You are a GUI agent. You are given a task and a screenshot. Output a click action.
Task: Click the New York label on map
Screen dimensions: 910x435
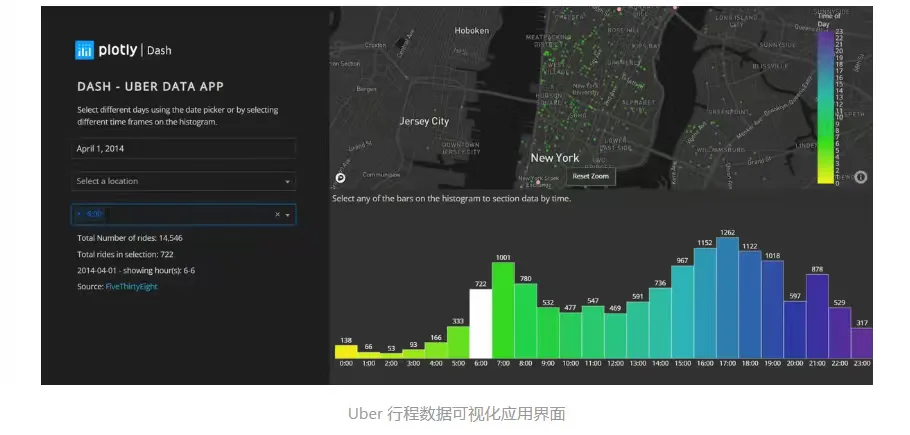pyautogui.click(x=555, y=158)
